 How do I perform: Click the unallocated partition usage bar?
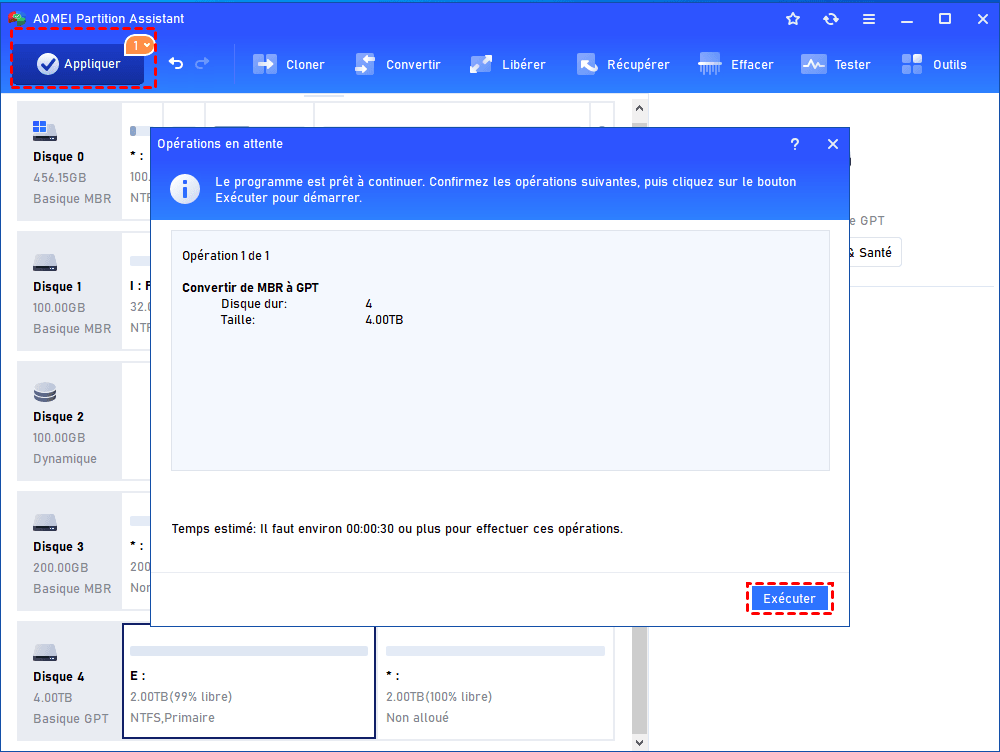[x=496, y=651]
